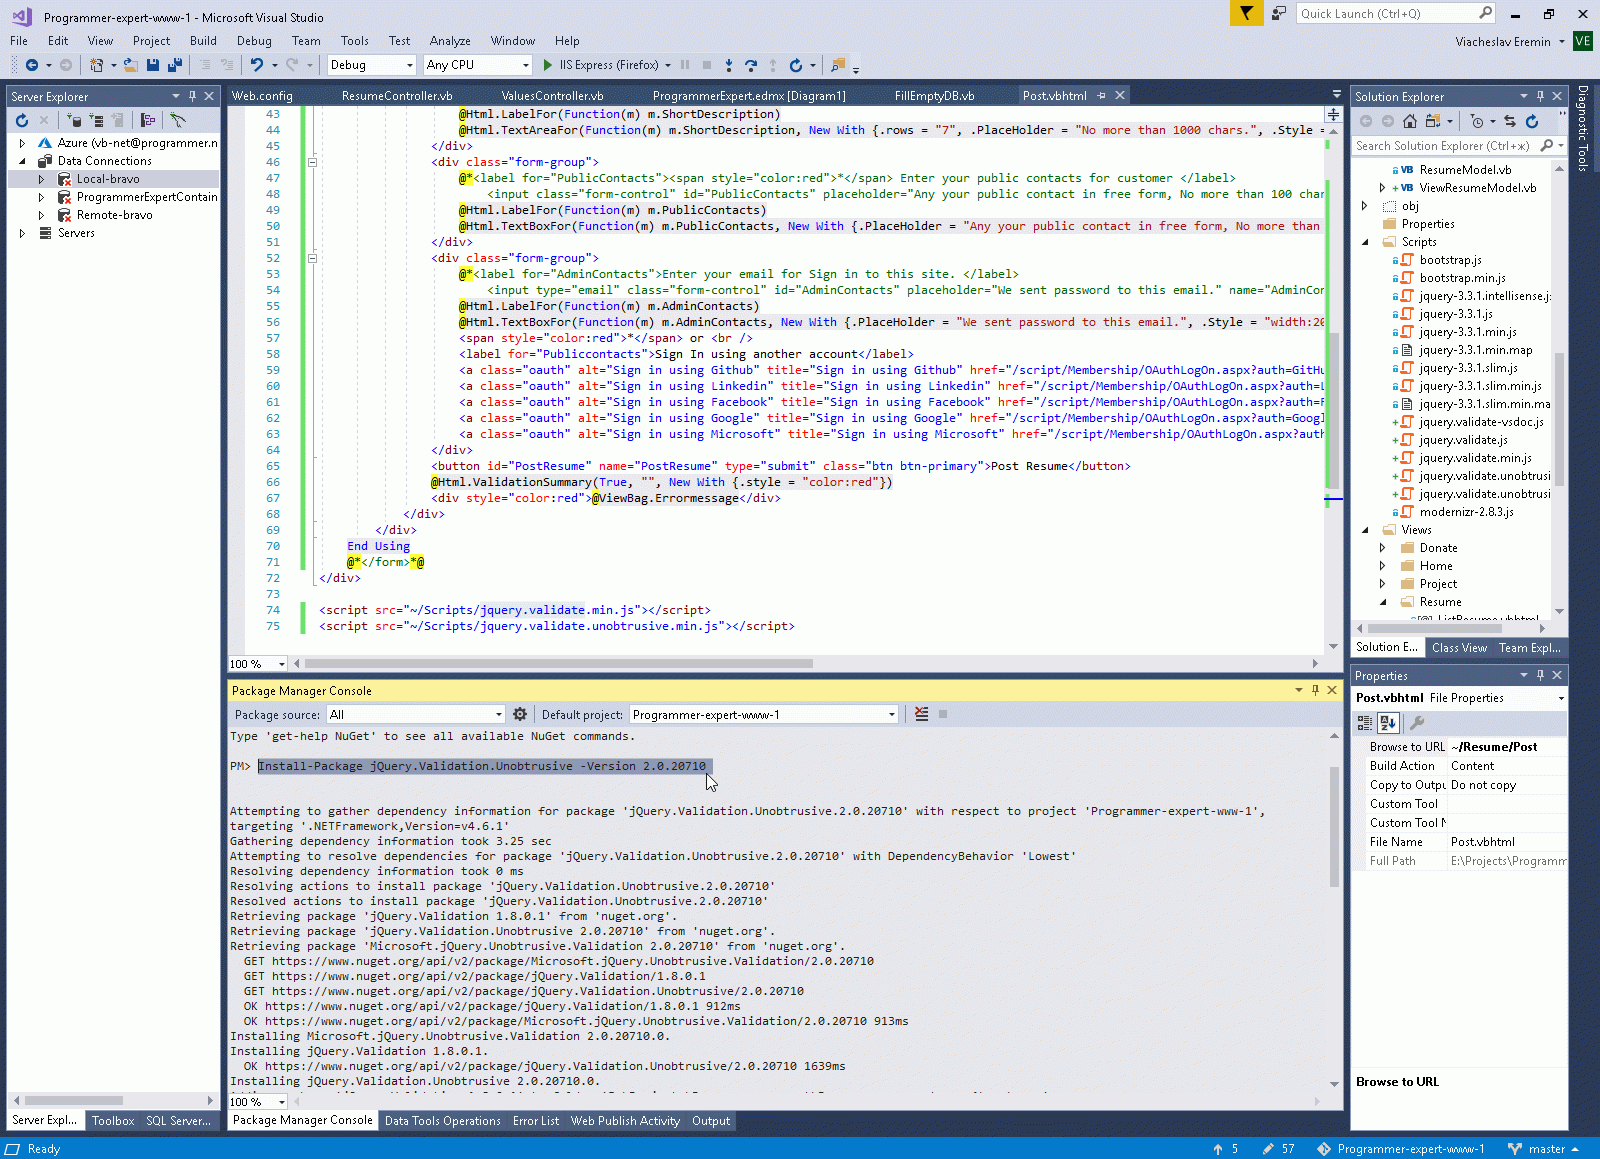Click the New Project toolbar icon
This screenshot has height=1159, width=1600.
[x=96, y=65]
